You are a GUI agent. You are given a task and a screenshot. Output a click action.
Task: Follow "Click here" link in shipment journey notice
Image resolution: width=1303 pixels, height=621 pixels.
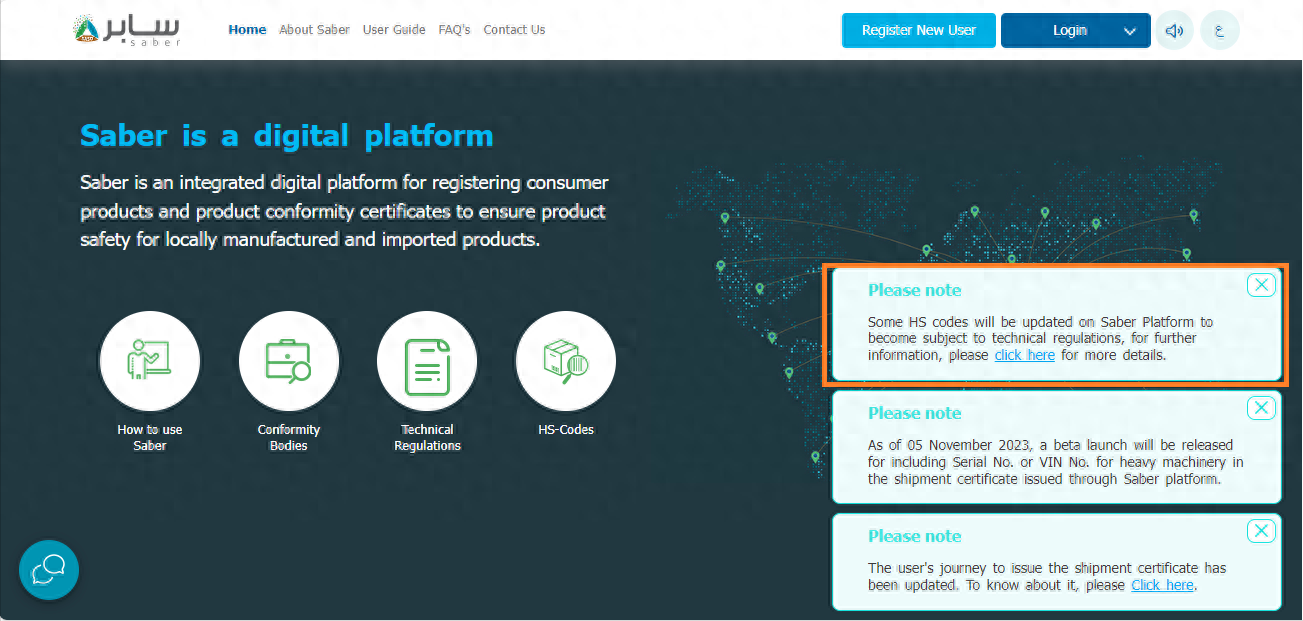tap(1162, 585)
